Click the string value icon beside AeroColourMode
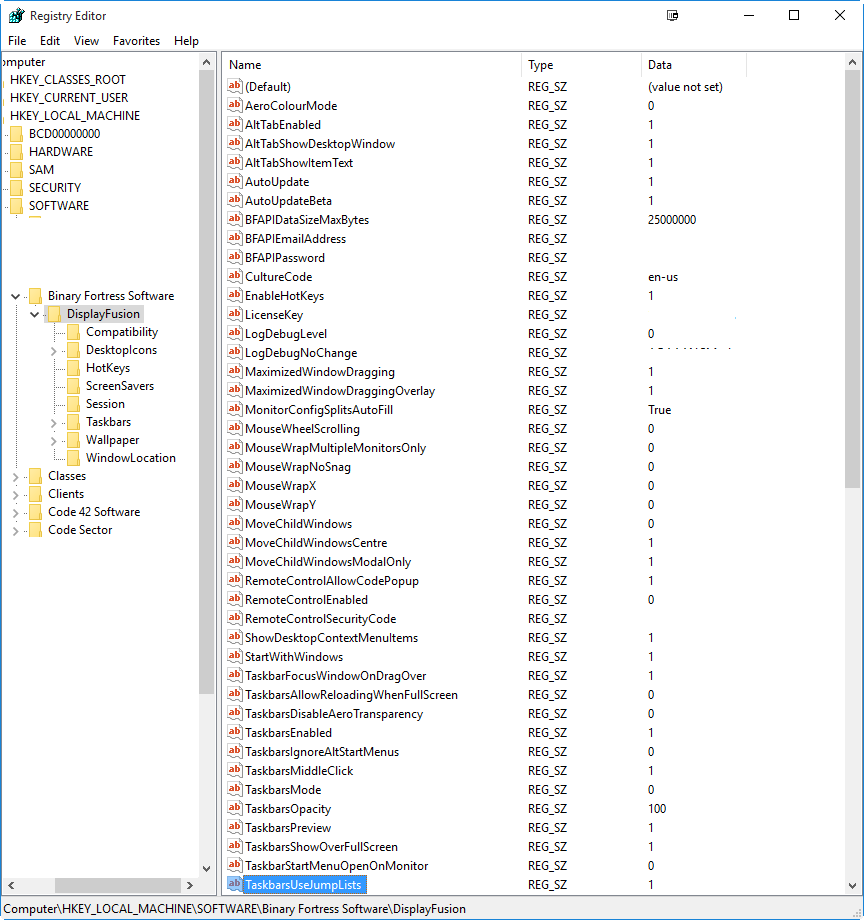Image resolution: width=864 pixels, height=920 pixels. [235, 106]
